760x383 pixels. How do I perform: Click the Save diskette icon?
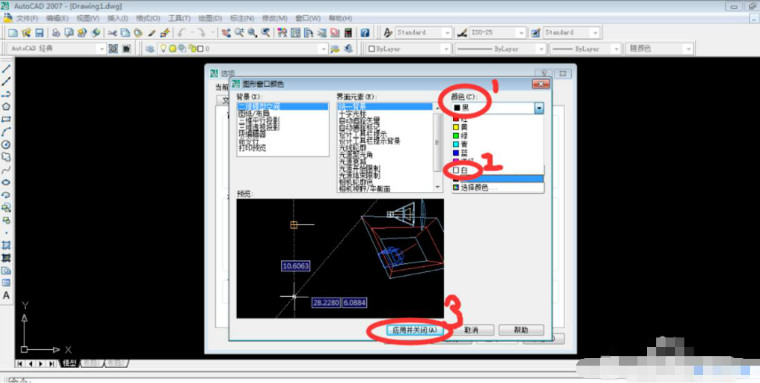pos(39,33)
